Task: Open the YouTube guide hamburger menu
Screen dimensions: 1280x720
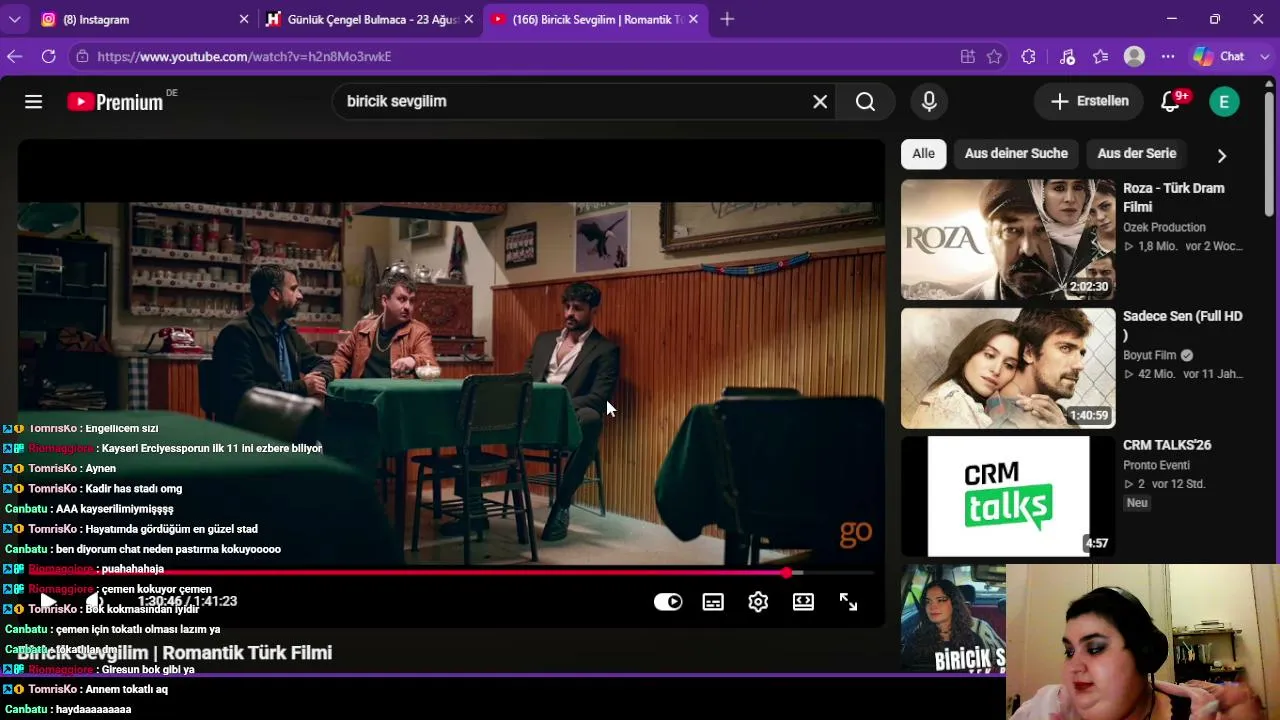Action: coord(33,101)
